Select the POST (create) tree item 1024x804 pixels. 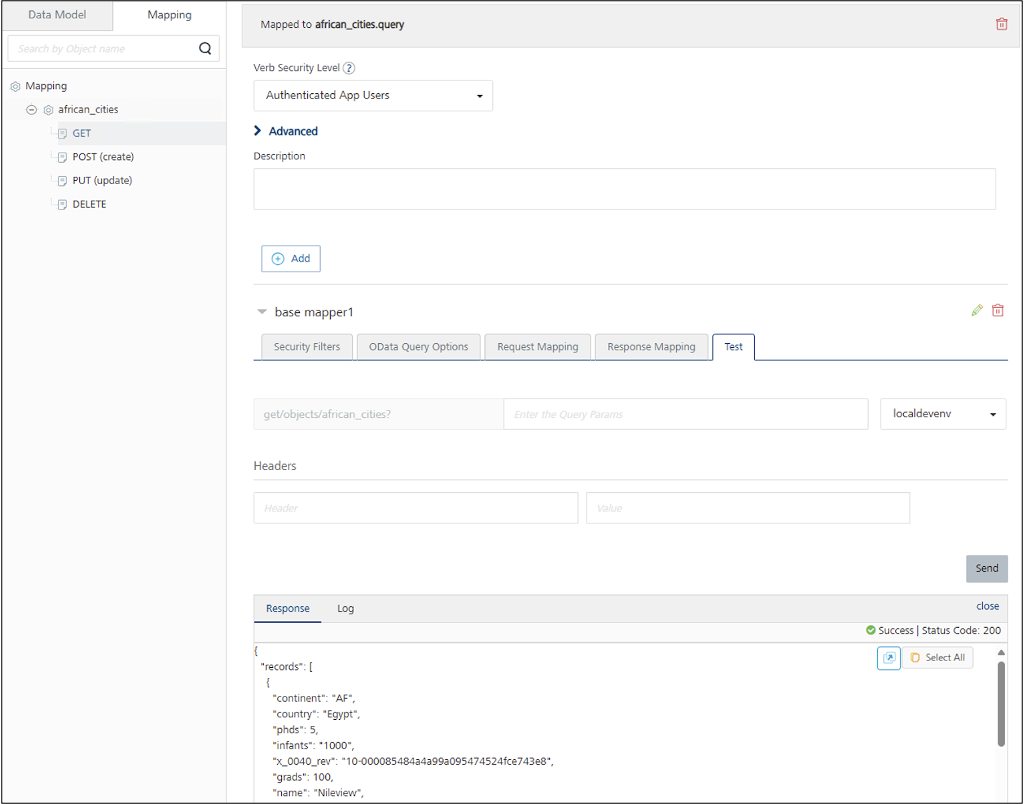pyautogui.click(x=103, y=157)
